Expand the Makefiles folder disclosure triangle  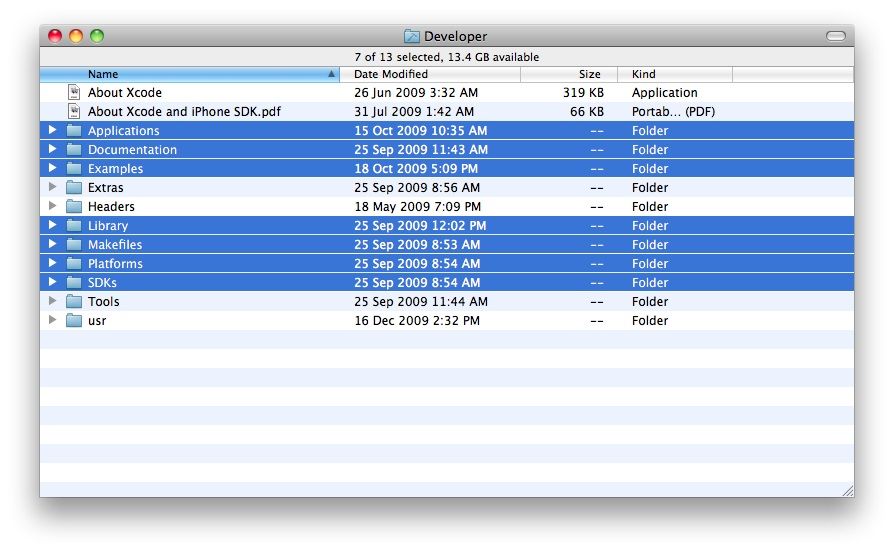coord(52,244)
